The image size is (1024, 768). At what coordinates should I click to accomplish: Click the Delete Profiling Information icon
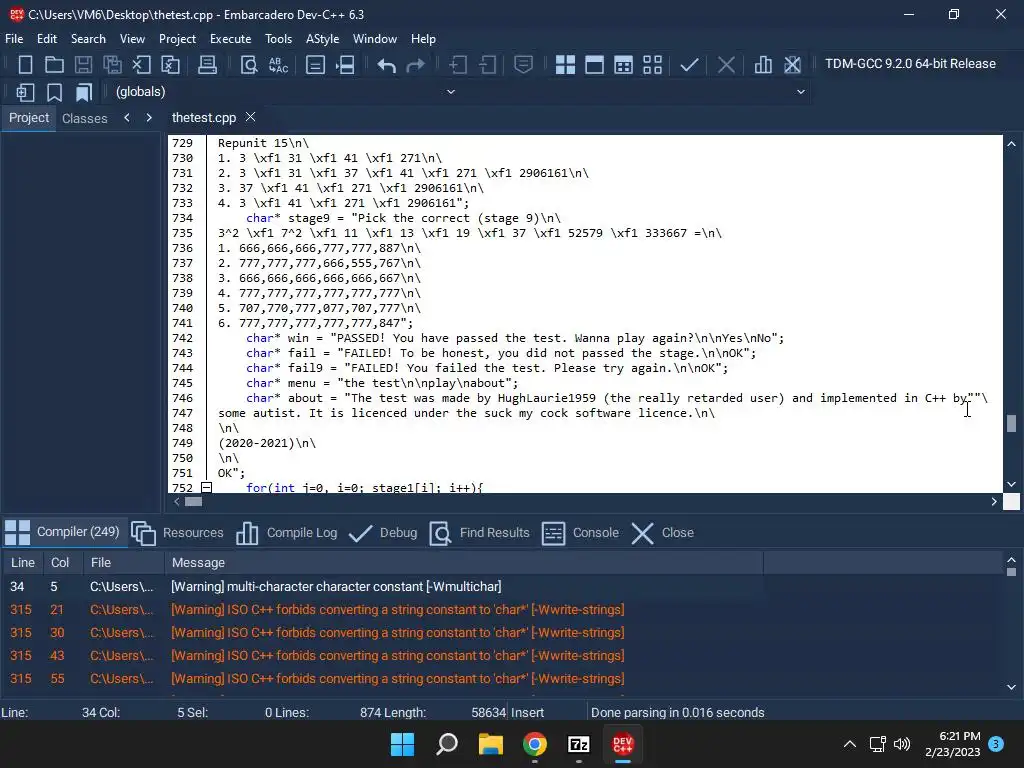(x=792, y=65)
